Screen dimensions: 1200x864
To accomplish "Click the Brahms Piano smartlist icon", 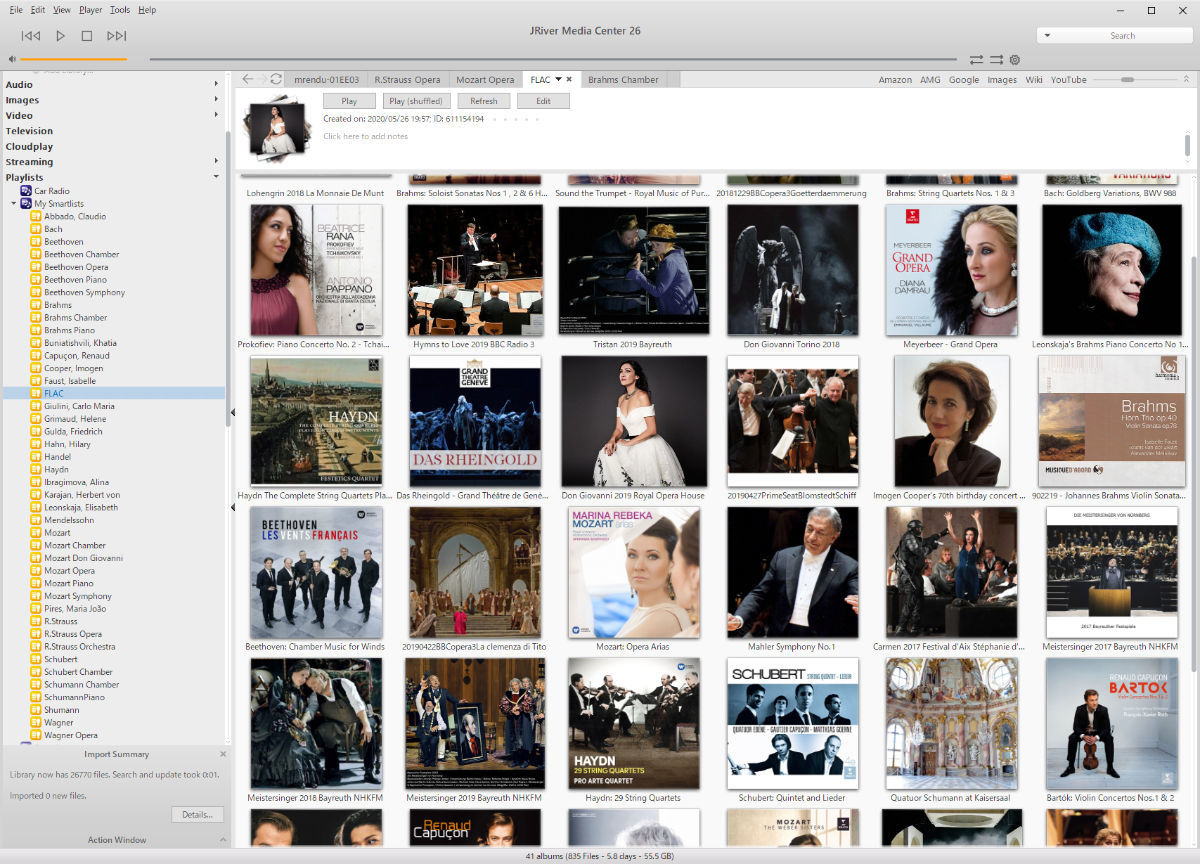I will tap(36, 330).
